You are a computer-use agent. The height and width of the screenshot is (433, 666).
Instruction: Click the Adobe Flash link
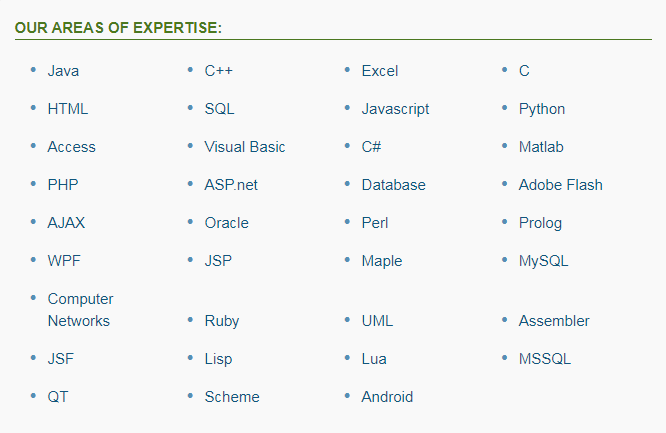click(x=560, y=185)
